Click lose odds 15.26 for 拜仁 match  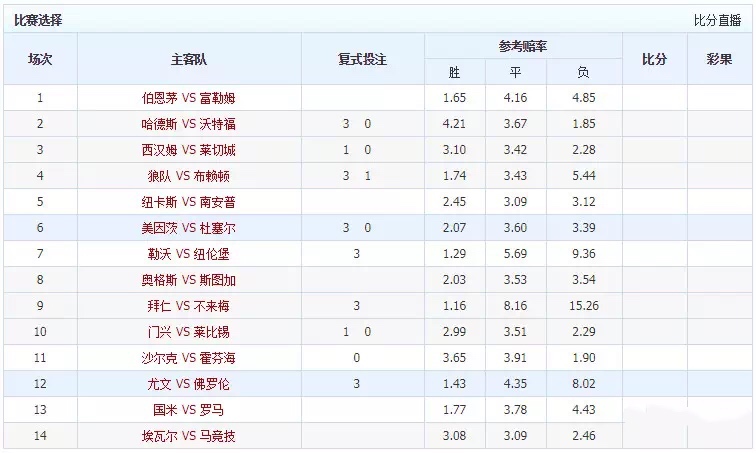[584, 306]
